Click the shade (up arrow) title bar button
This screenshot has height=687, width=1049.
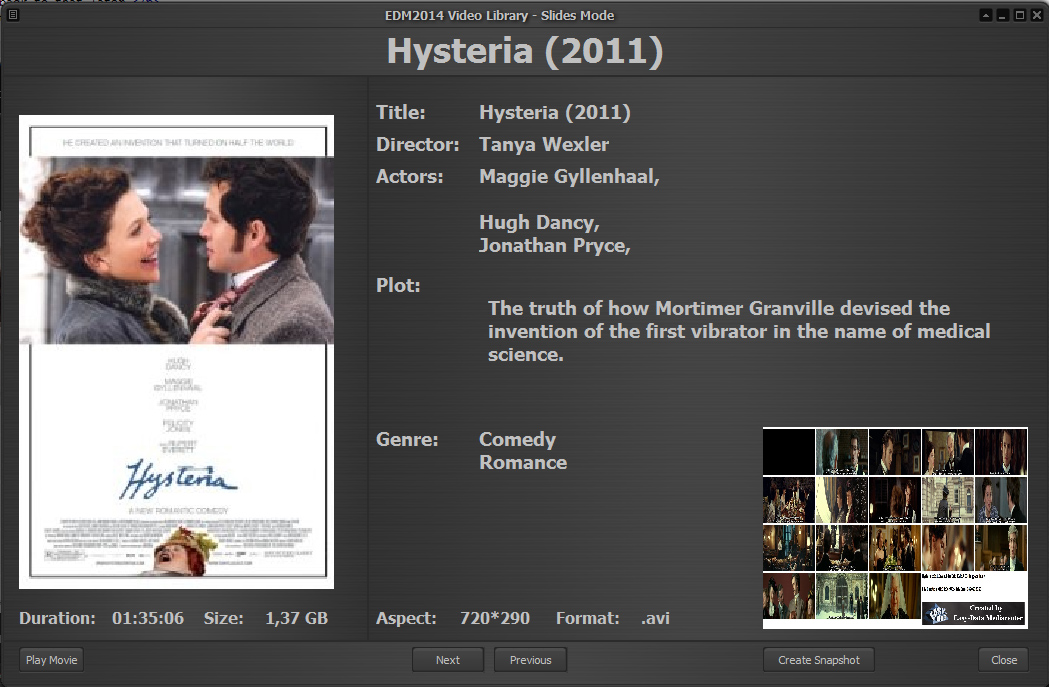pyautogui.click(x=985, y=15)
